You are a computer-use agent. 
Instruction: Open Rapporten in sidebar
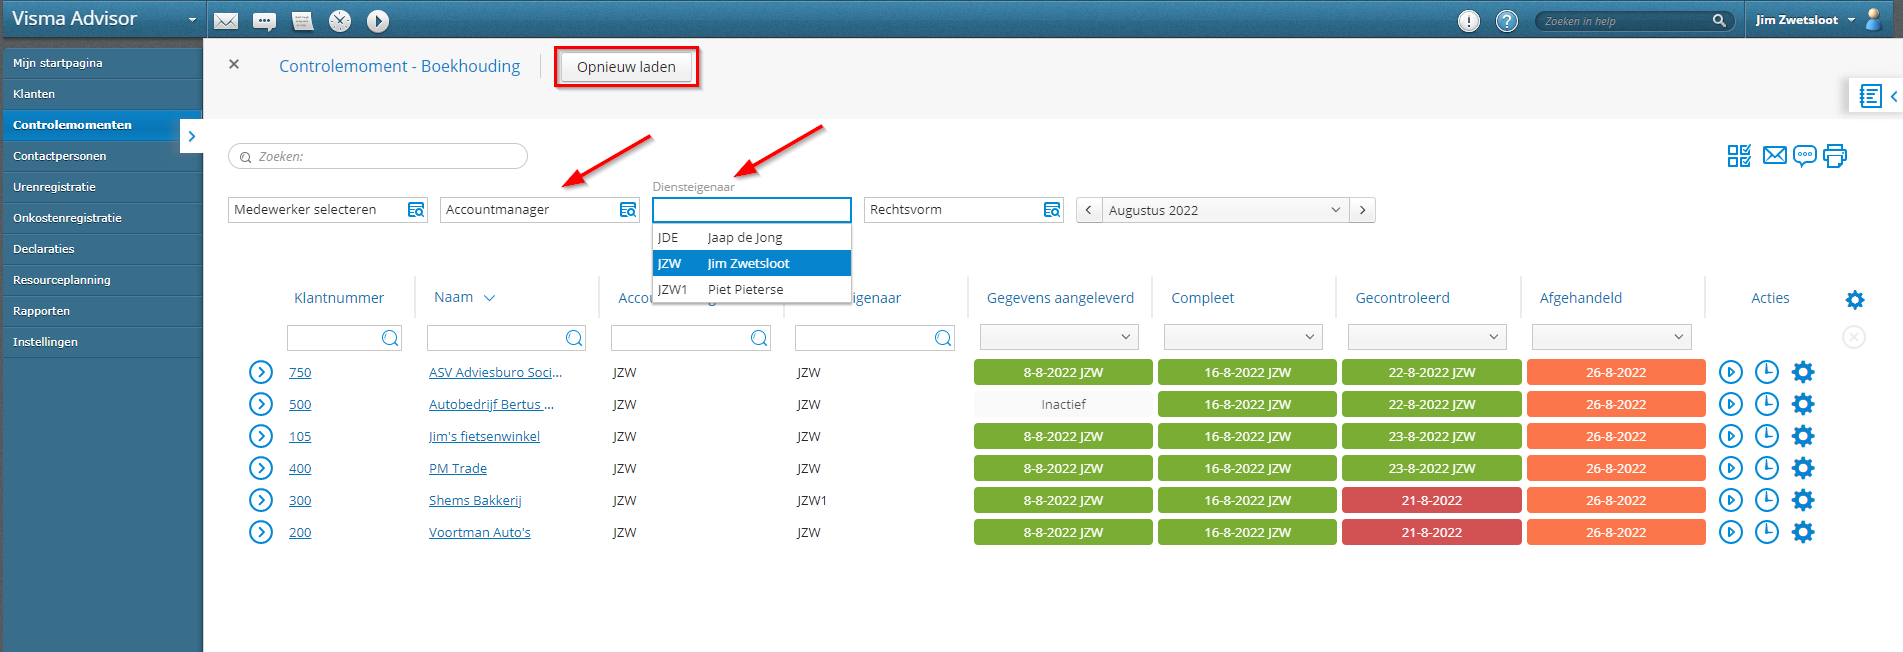click(x=102, y=311)
